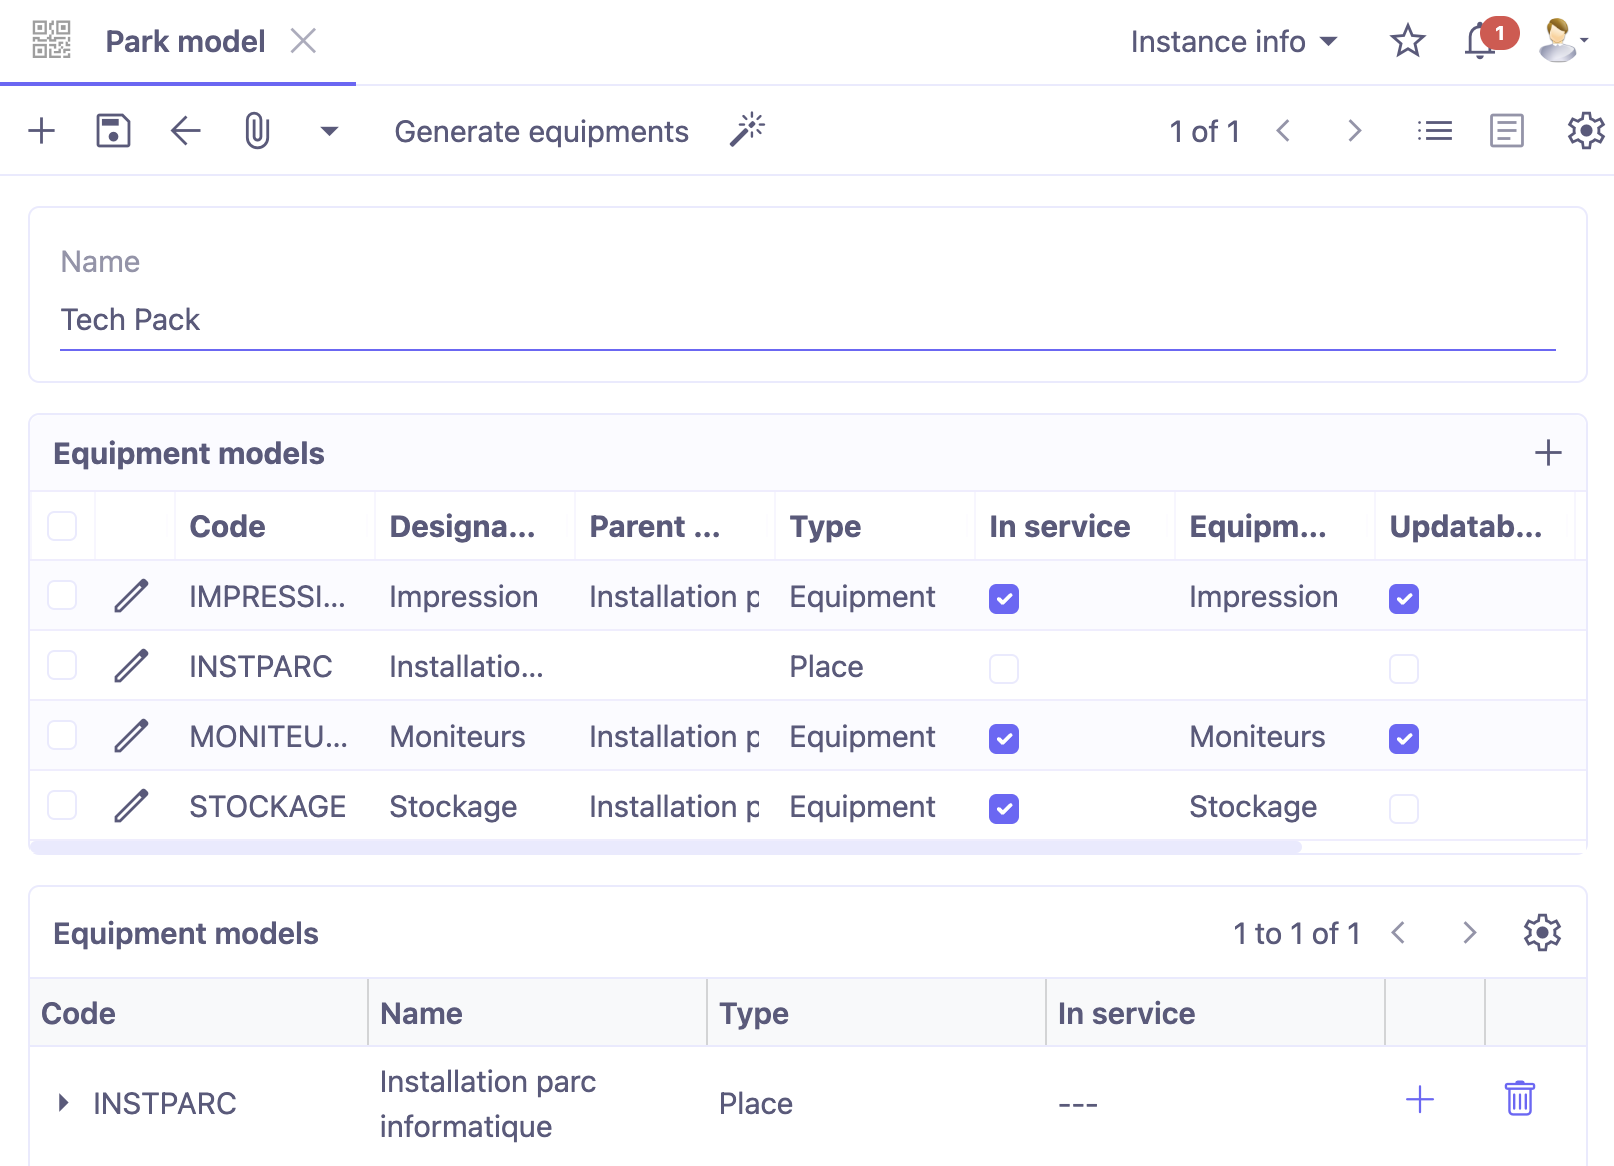The width and height of the screenshot is (1614, 1166).
Task: Enable In service for the INSTPARC row
Action: click(1003, 668)
